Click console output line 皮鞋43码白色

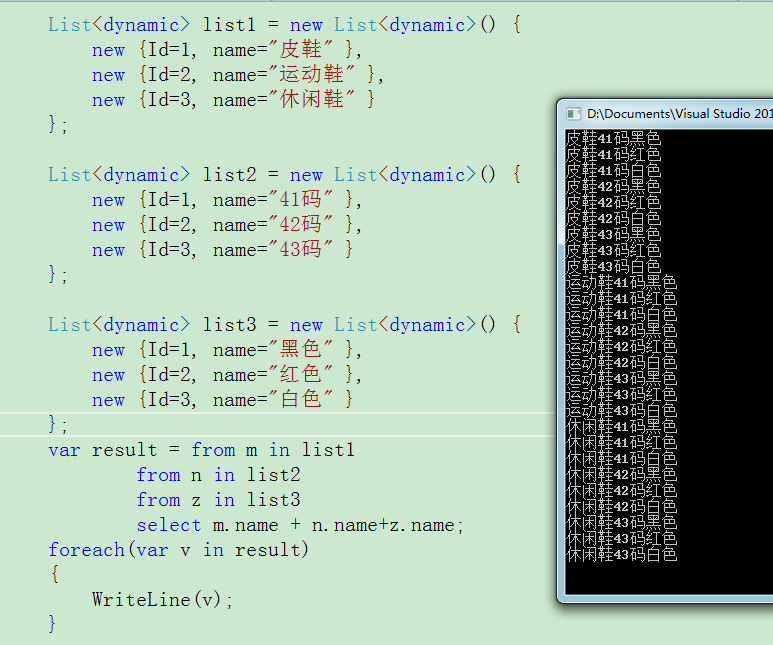(x=613, y=267)
